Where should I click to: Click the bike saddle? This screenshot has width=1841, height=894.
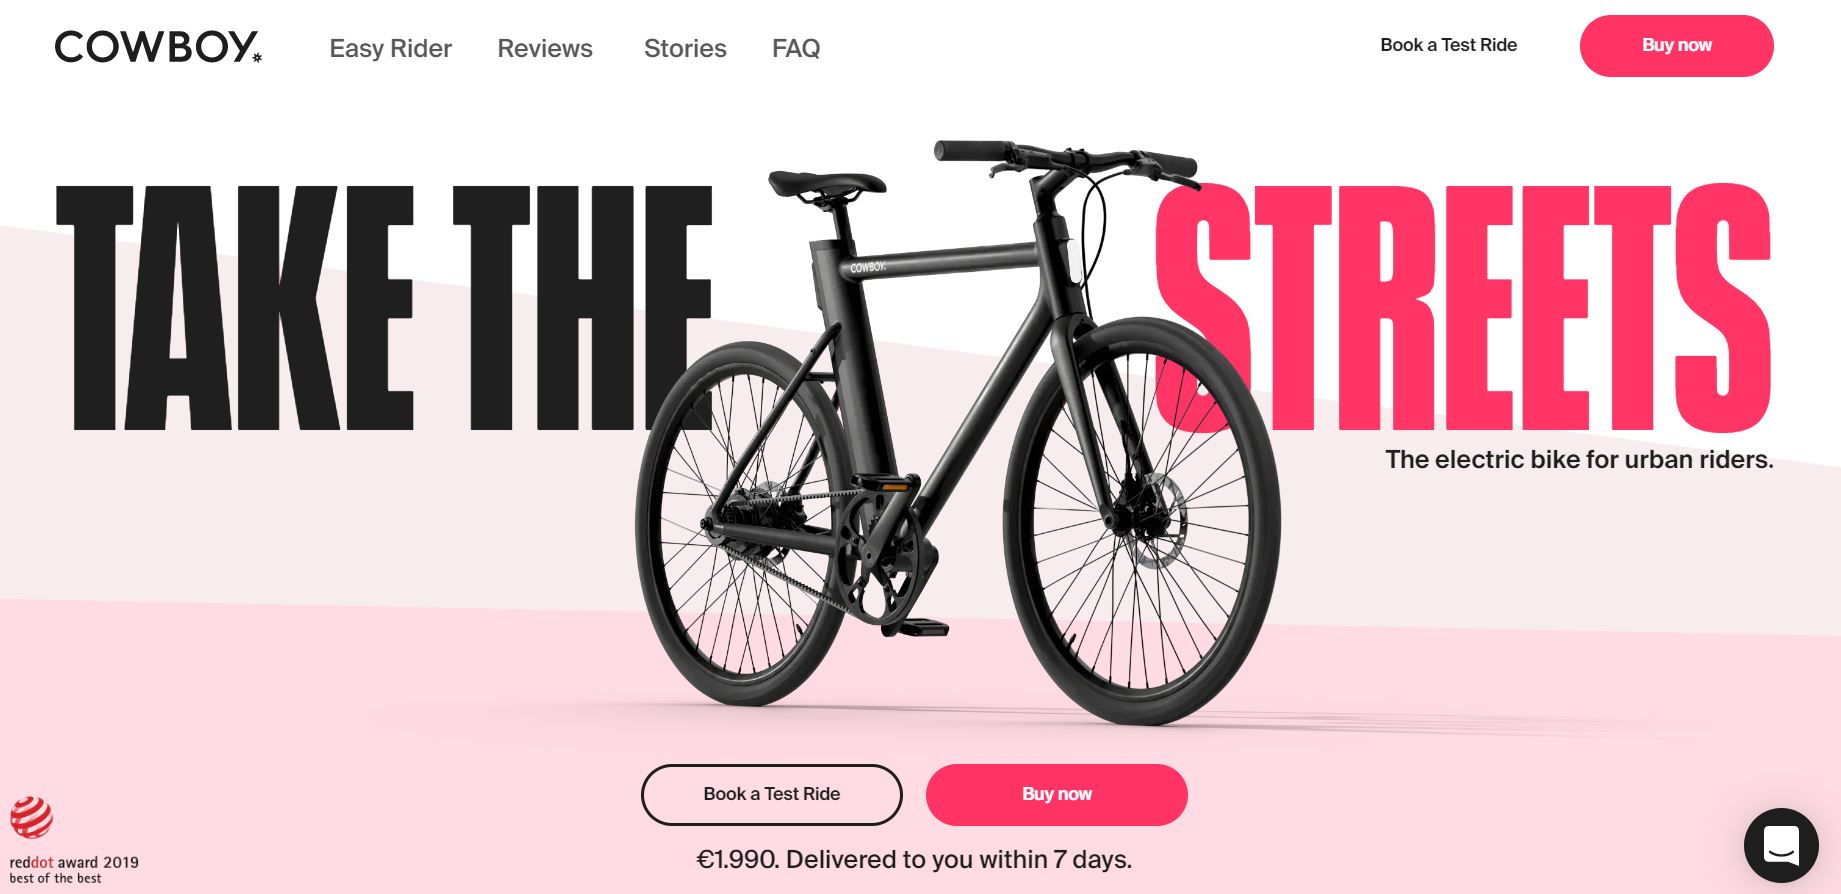[827, 184]
